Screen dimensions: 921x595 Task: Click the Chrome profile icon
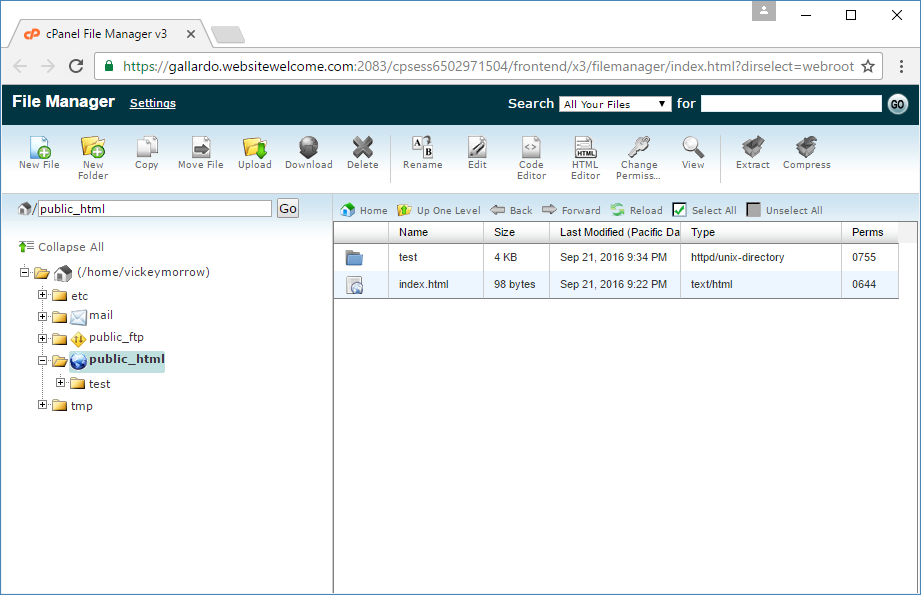click(x=764, y=11)
